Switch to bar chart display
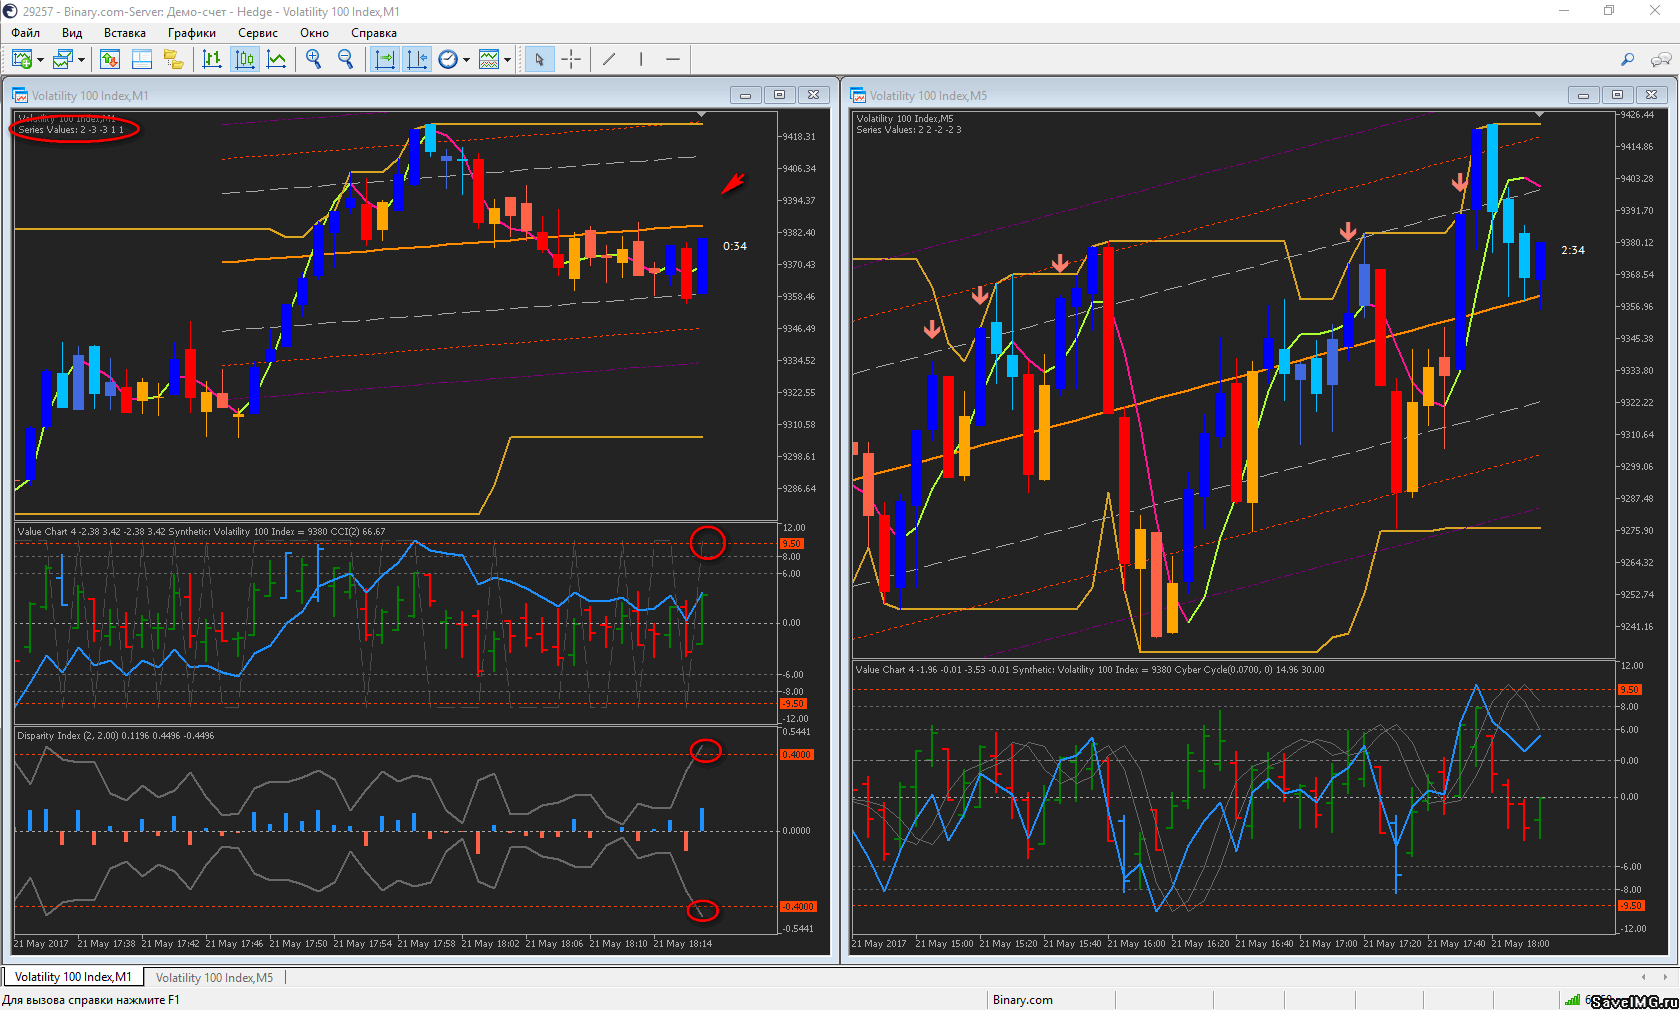The width and height of the screenshot is (1680, 1010). (x=212, y=60)
